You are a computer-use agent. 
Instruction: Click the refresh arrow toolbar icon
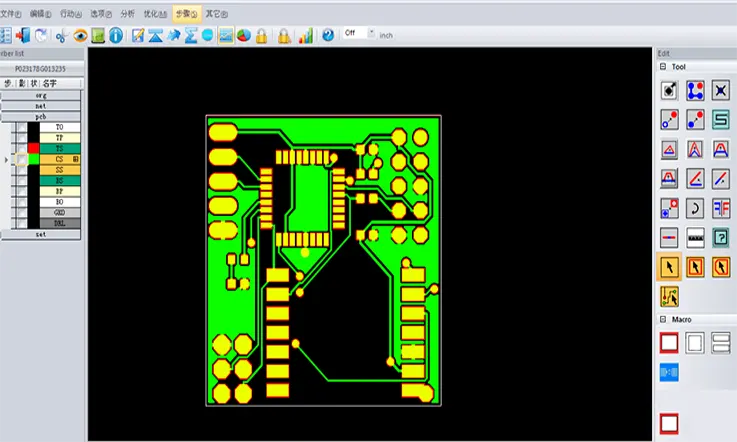41,35
